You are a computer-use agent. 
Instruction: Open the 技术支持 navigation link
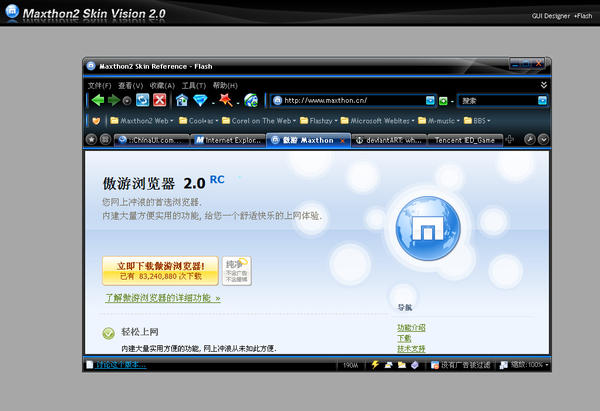[411, 349]
